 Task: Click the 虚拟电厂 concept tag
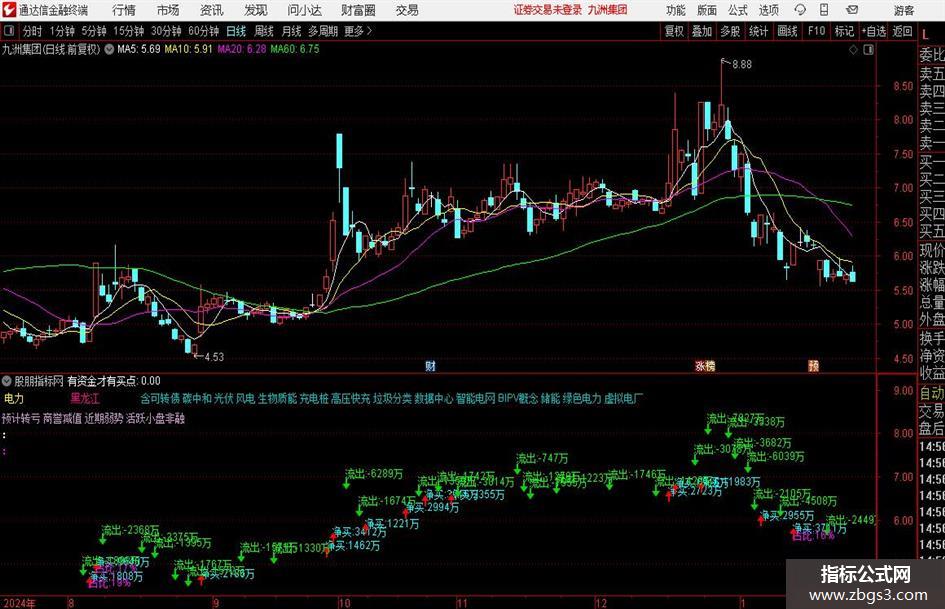click(623, 399)
